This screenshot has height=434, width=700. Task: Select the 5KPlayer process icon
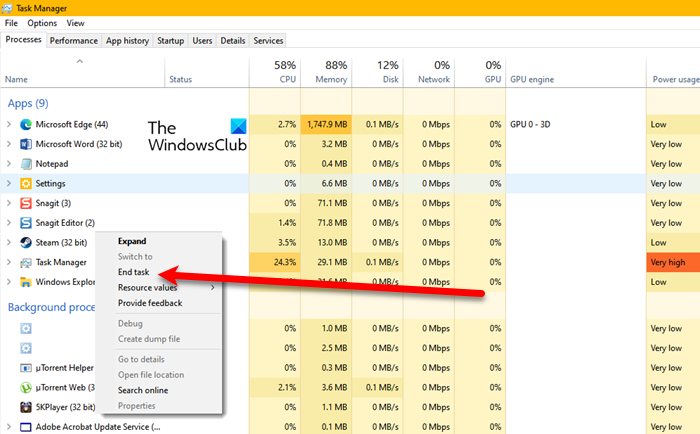(x=26, y=407)
